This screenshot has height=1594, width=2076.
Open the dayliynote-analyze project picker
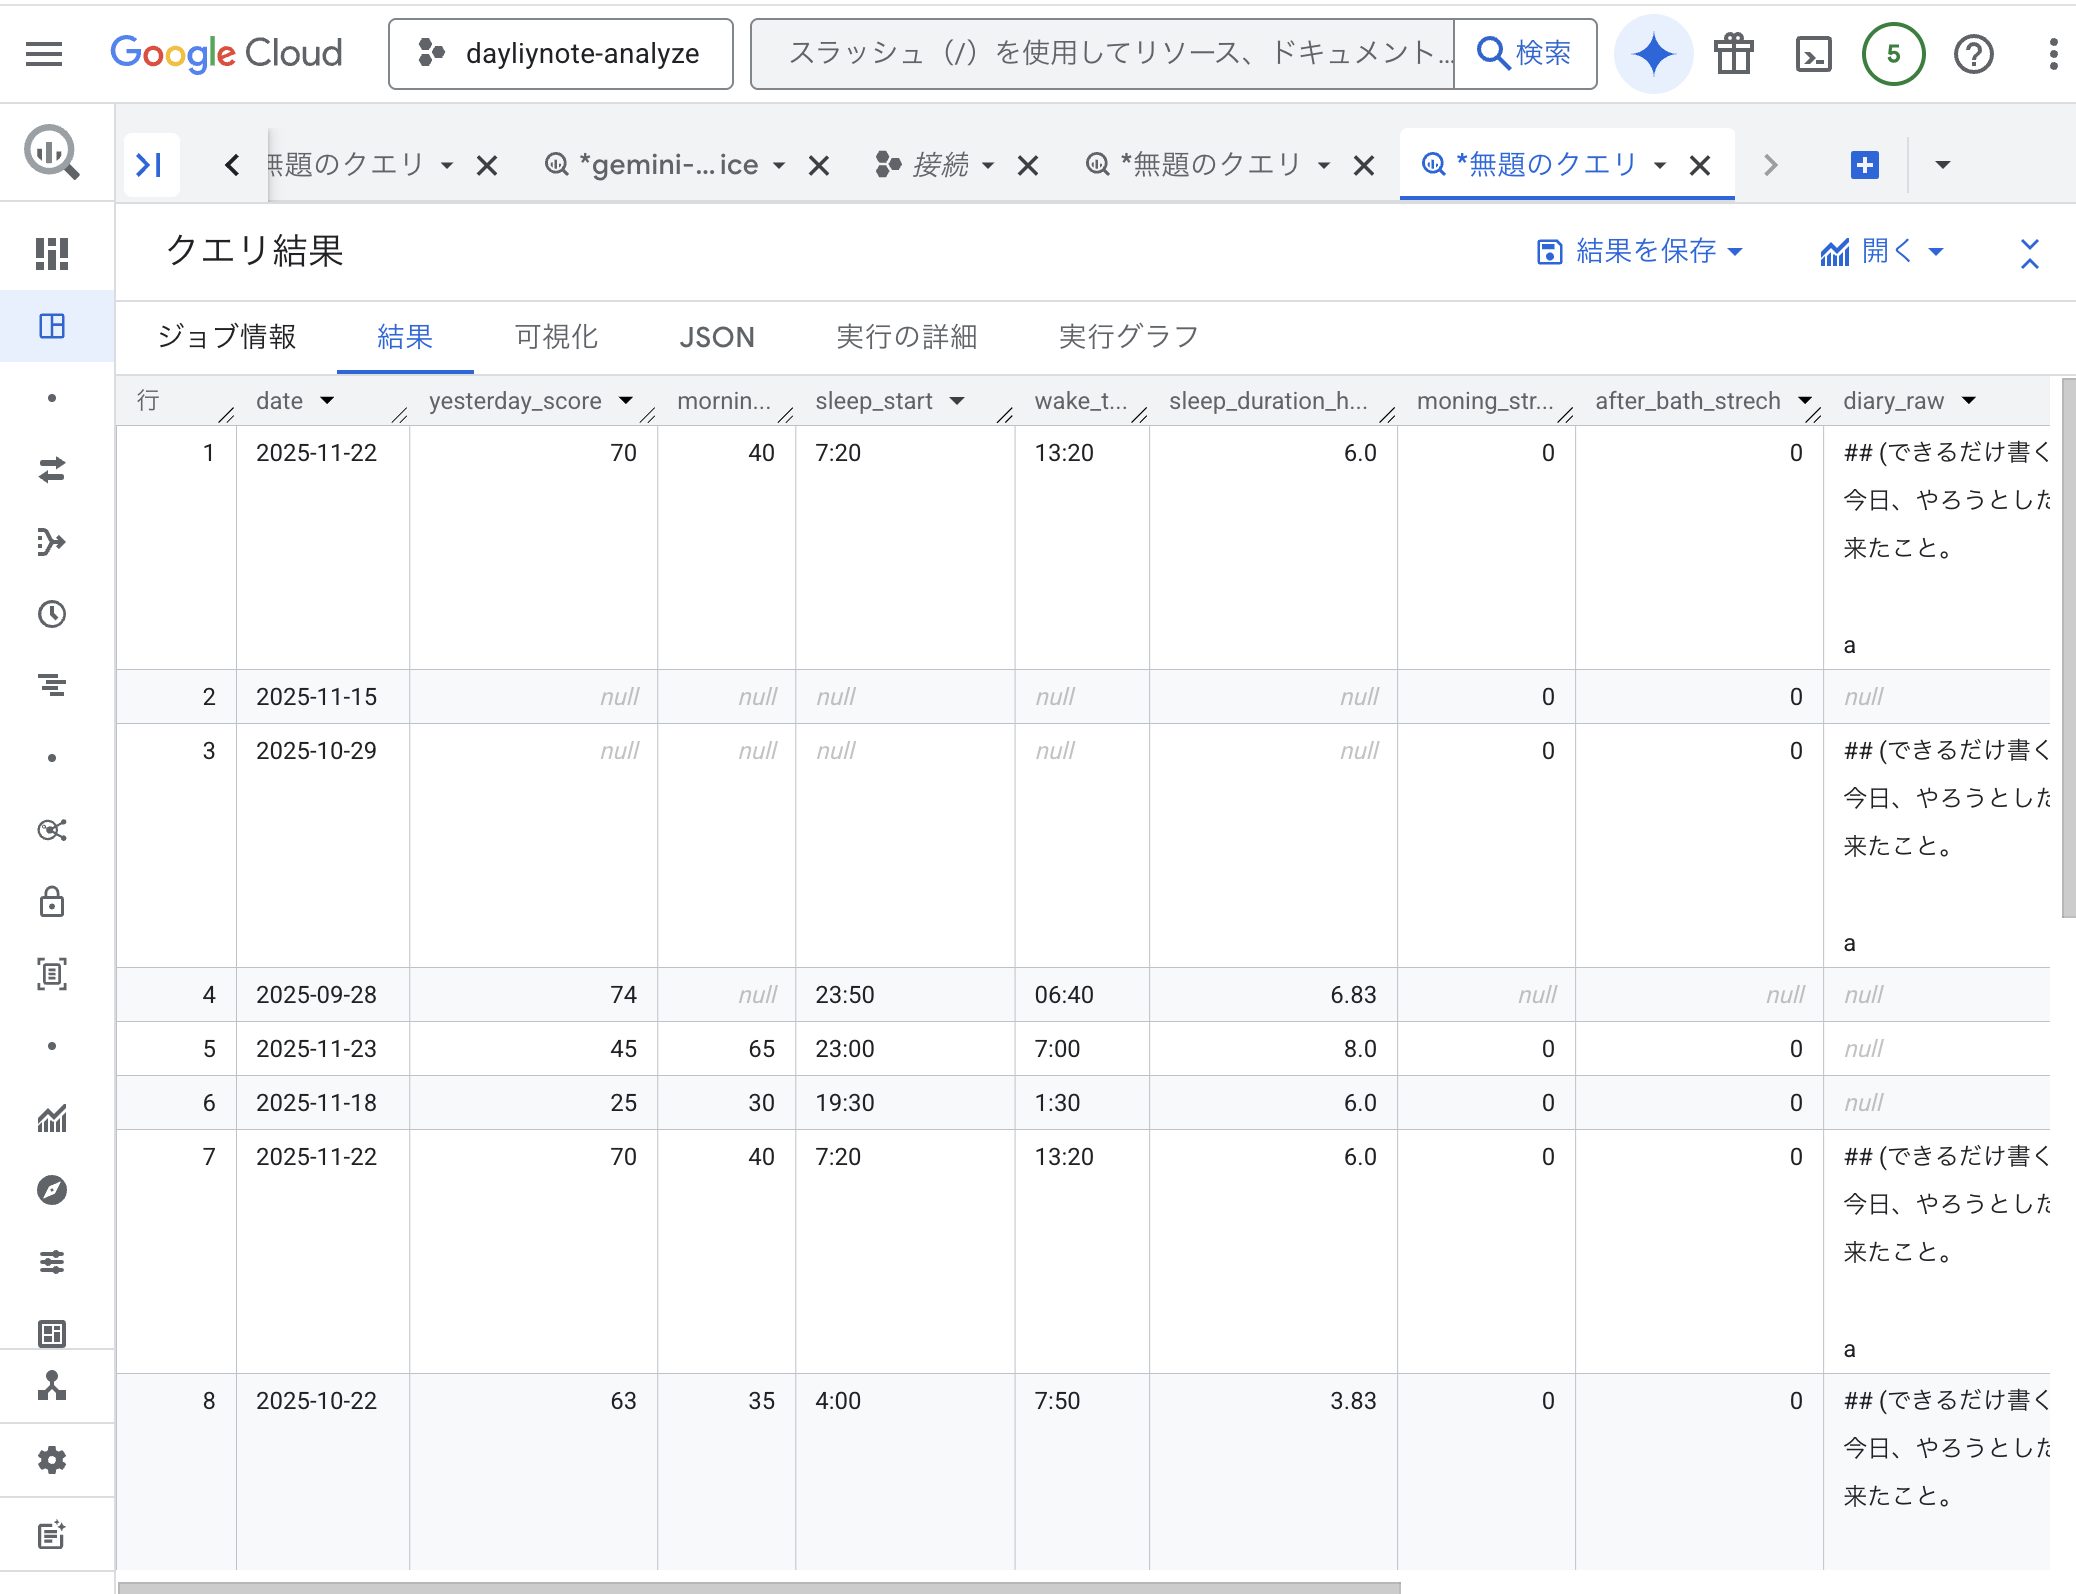point(560,54)
